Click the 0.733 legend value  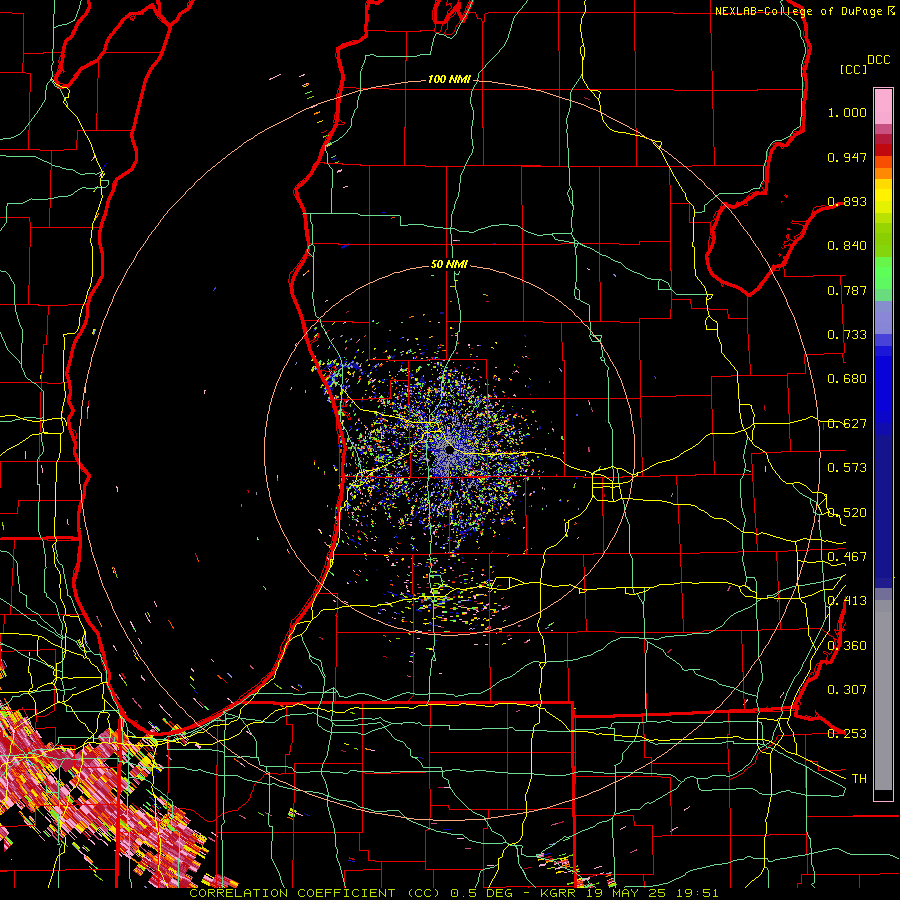click(x=847, y=335)
